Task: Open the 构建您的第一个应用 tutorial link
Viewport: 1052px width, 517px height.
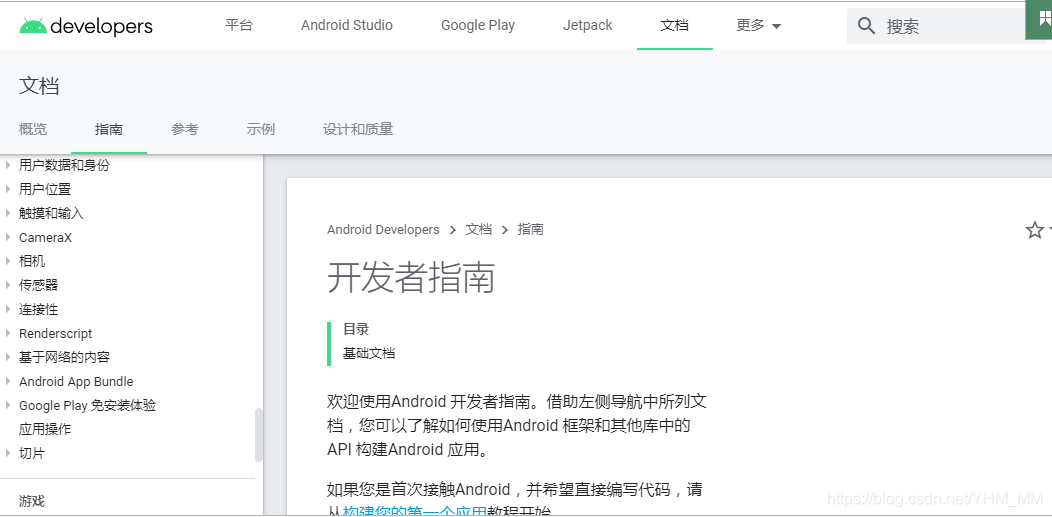Action: pyautogui.click(x=415, y=512)
